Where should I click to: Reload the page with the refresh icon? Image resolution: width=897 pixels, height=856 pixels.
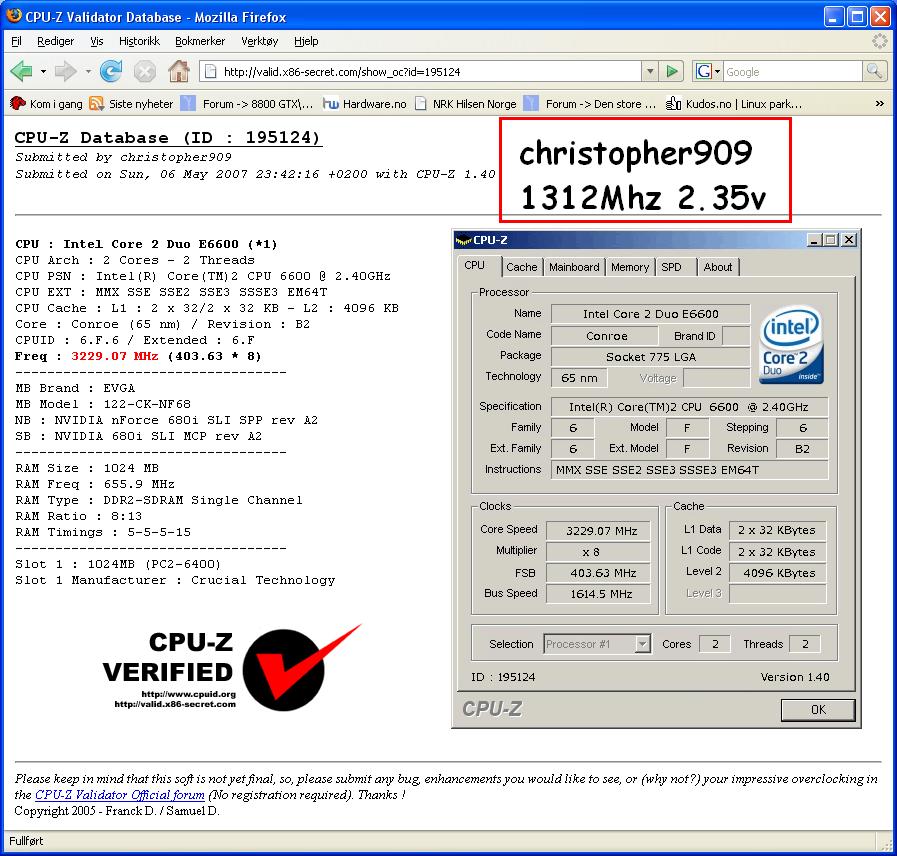point(111,72)
